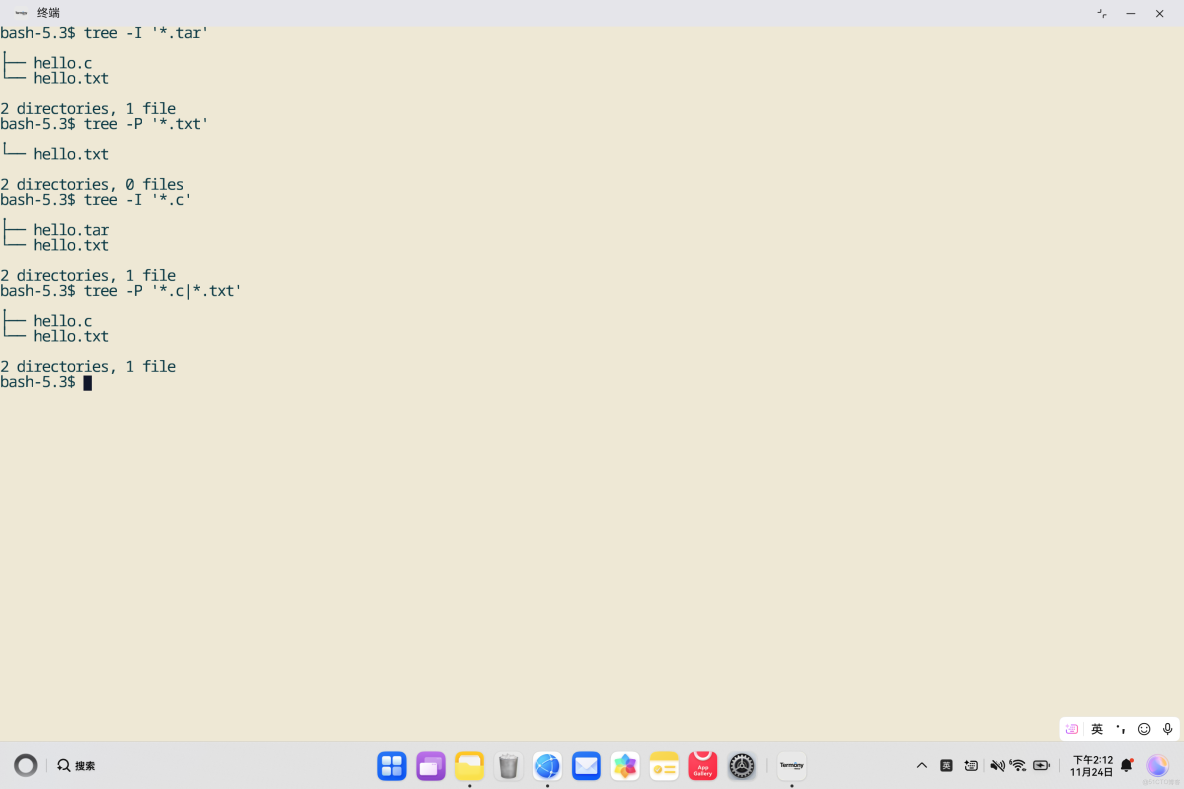Screen dimensions: 1184x789
Task: Open the yellow Notes memo app
Action: 664,766
